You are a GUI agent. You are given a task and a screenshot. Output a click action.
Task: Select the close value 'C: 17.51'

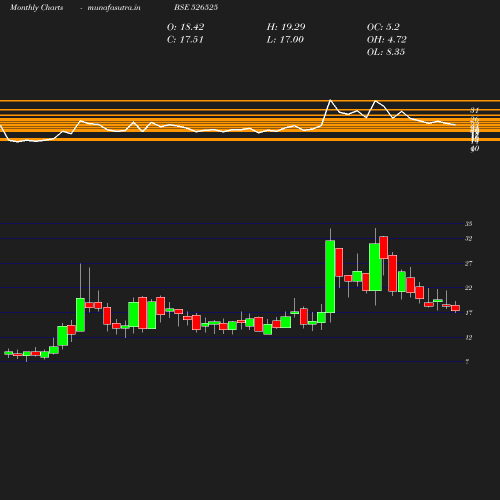pyautogui.click(x=185, y=39)
